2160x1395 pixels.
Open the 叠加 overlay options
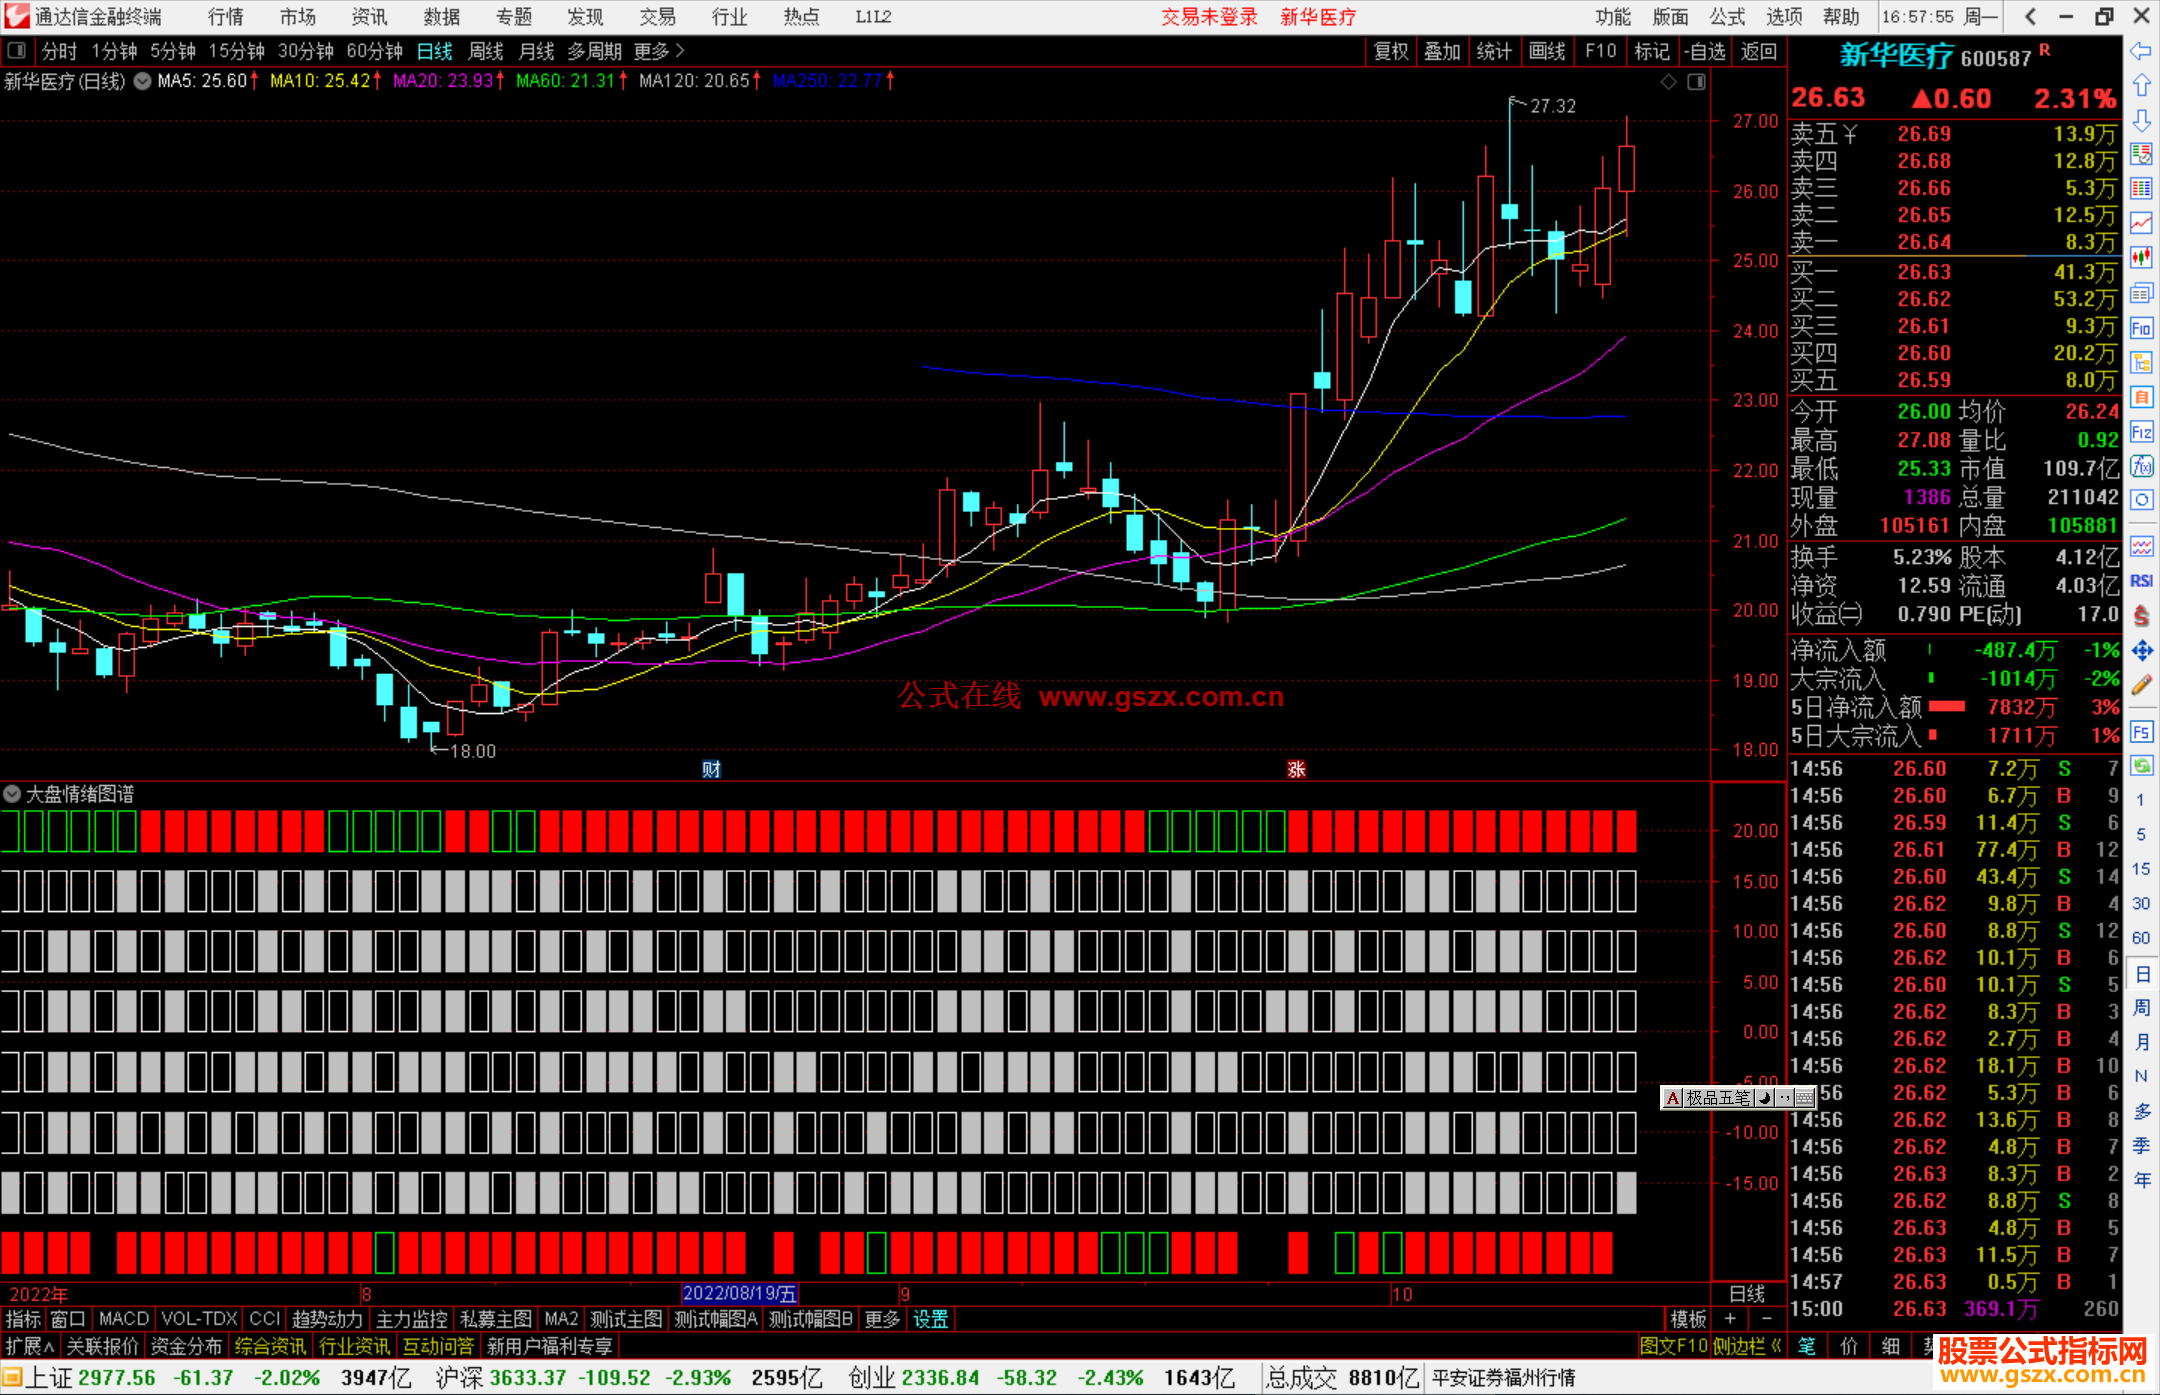1442,51
